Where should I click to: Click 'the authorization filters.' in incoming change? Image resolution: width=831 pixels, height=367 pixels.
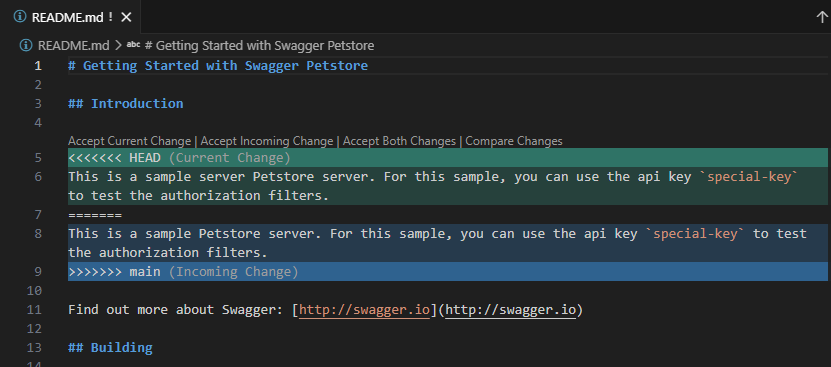pyautogui.click(x=167, y=252)
